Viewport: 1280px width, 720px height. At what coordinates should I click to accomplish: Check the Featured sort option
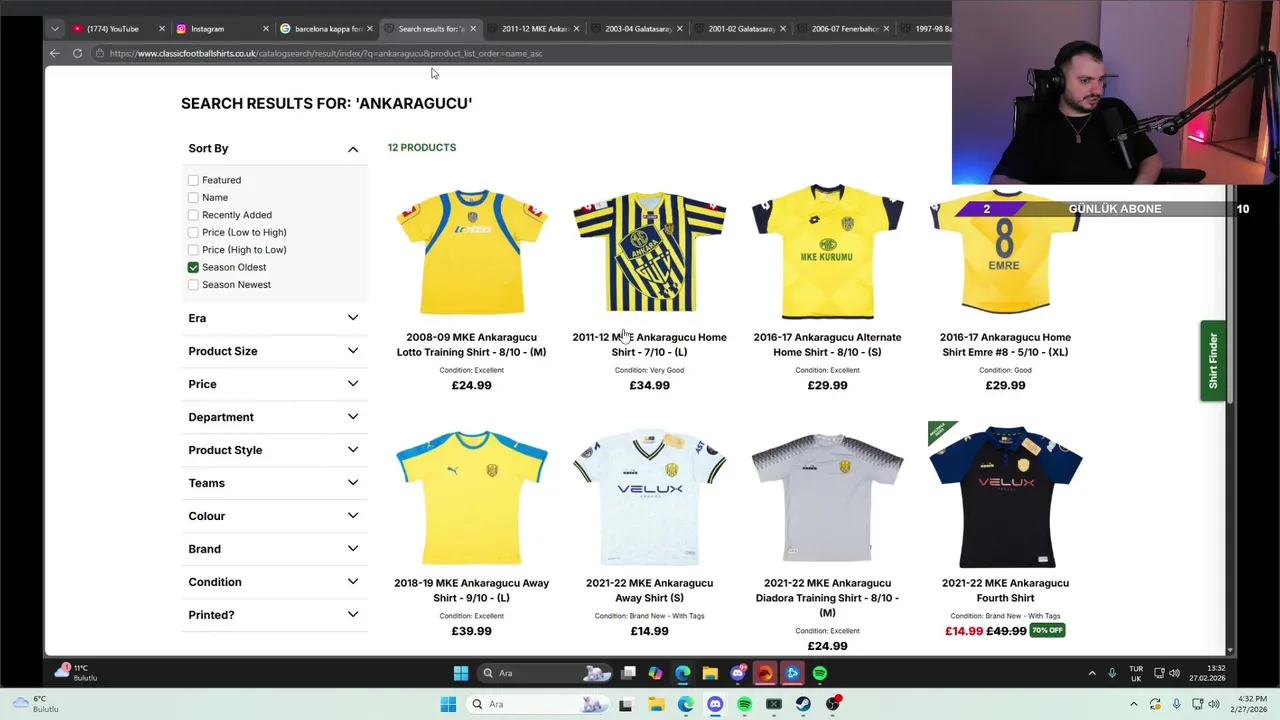click(x=193, y=180)
